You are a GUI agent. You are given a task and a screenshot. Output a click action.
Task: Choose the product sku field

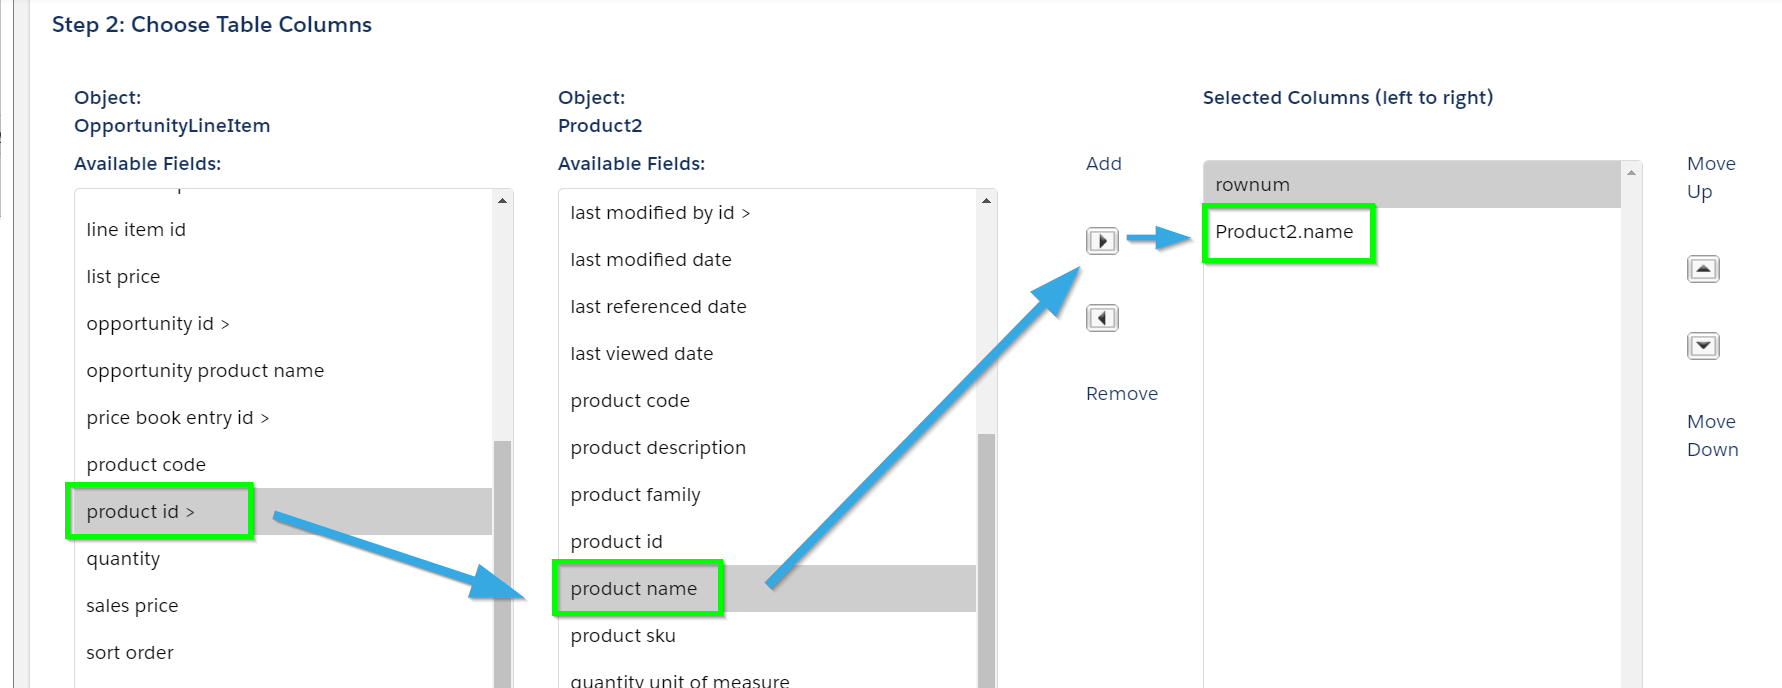click(x=767, y=635)
